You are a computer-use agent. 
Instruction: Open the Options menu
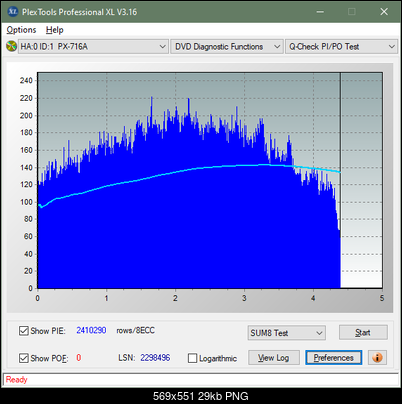point(21,30)
